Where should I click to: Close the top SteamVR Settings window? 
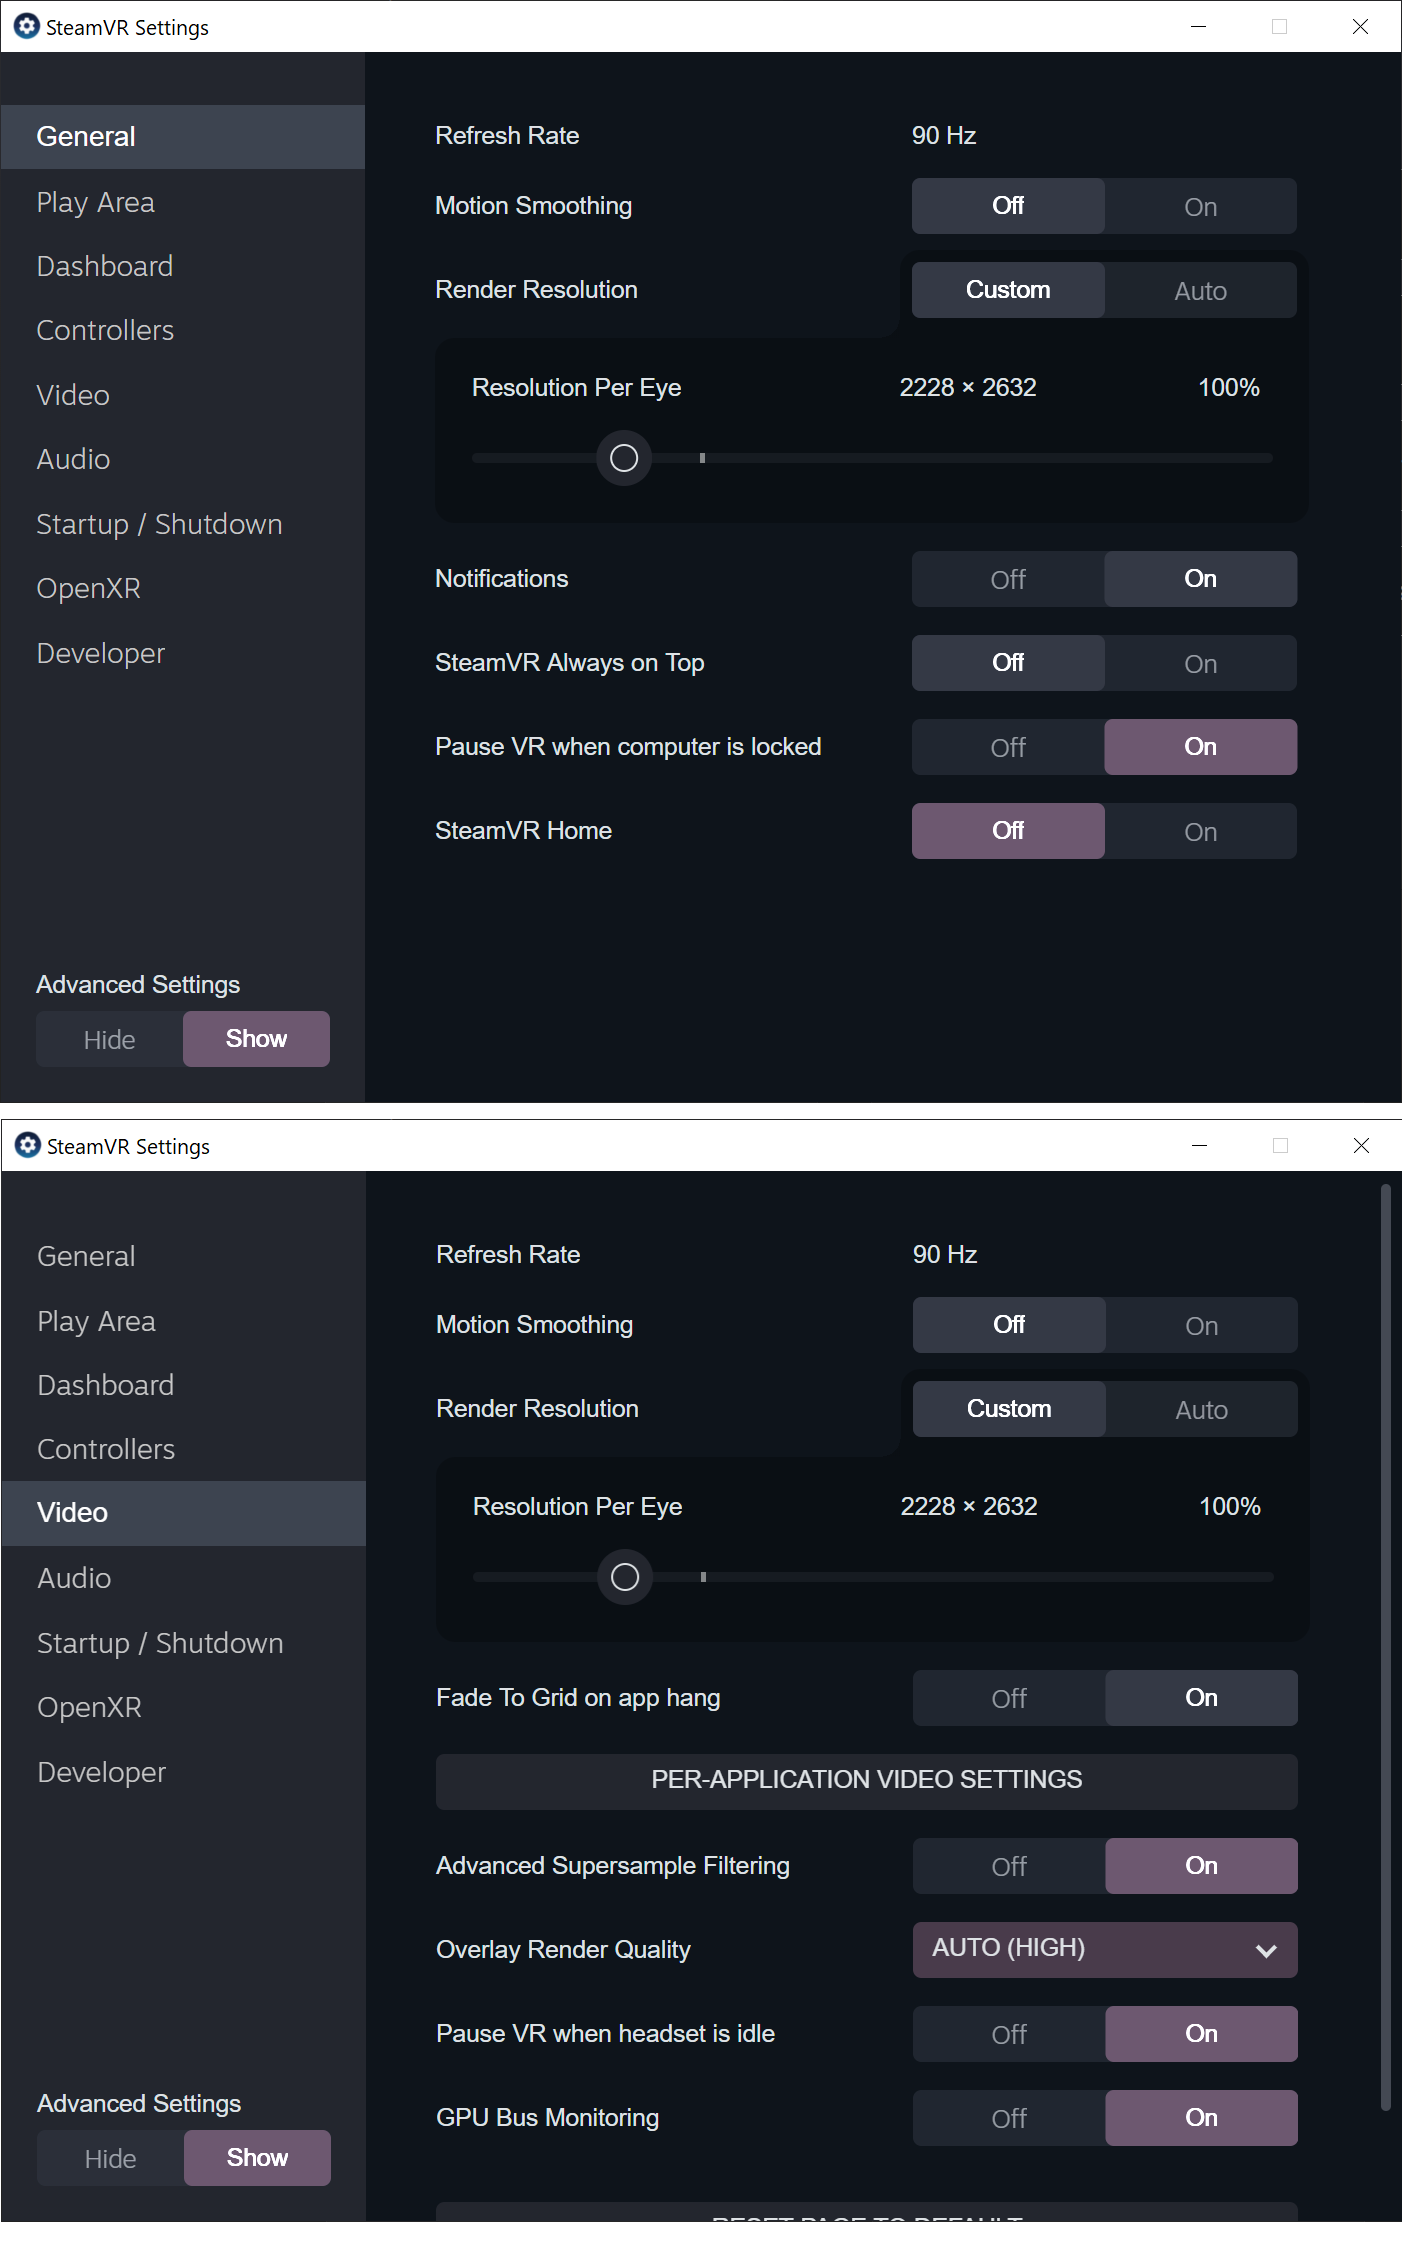pos(1361,26)
